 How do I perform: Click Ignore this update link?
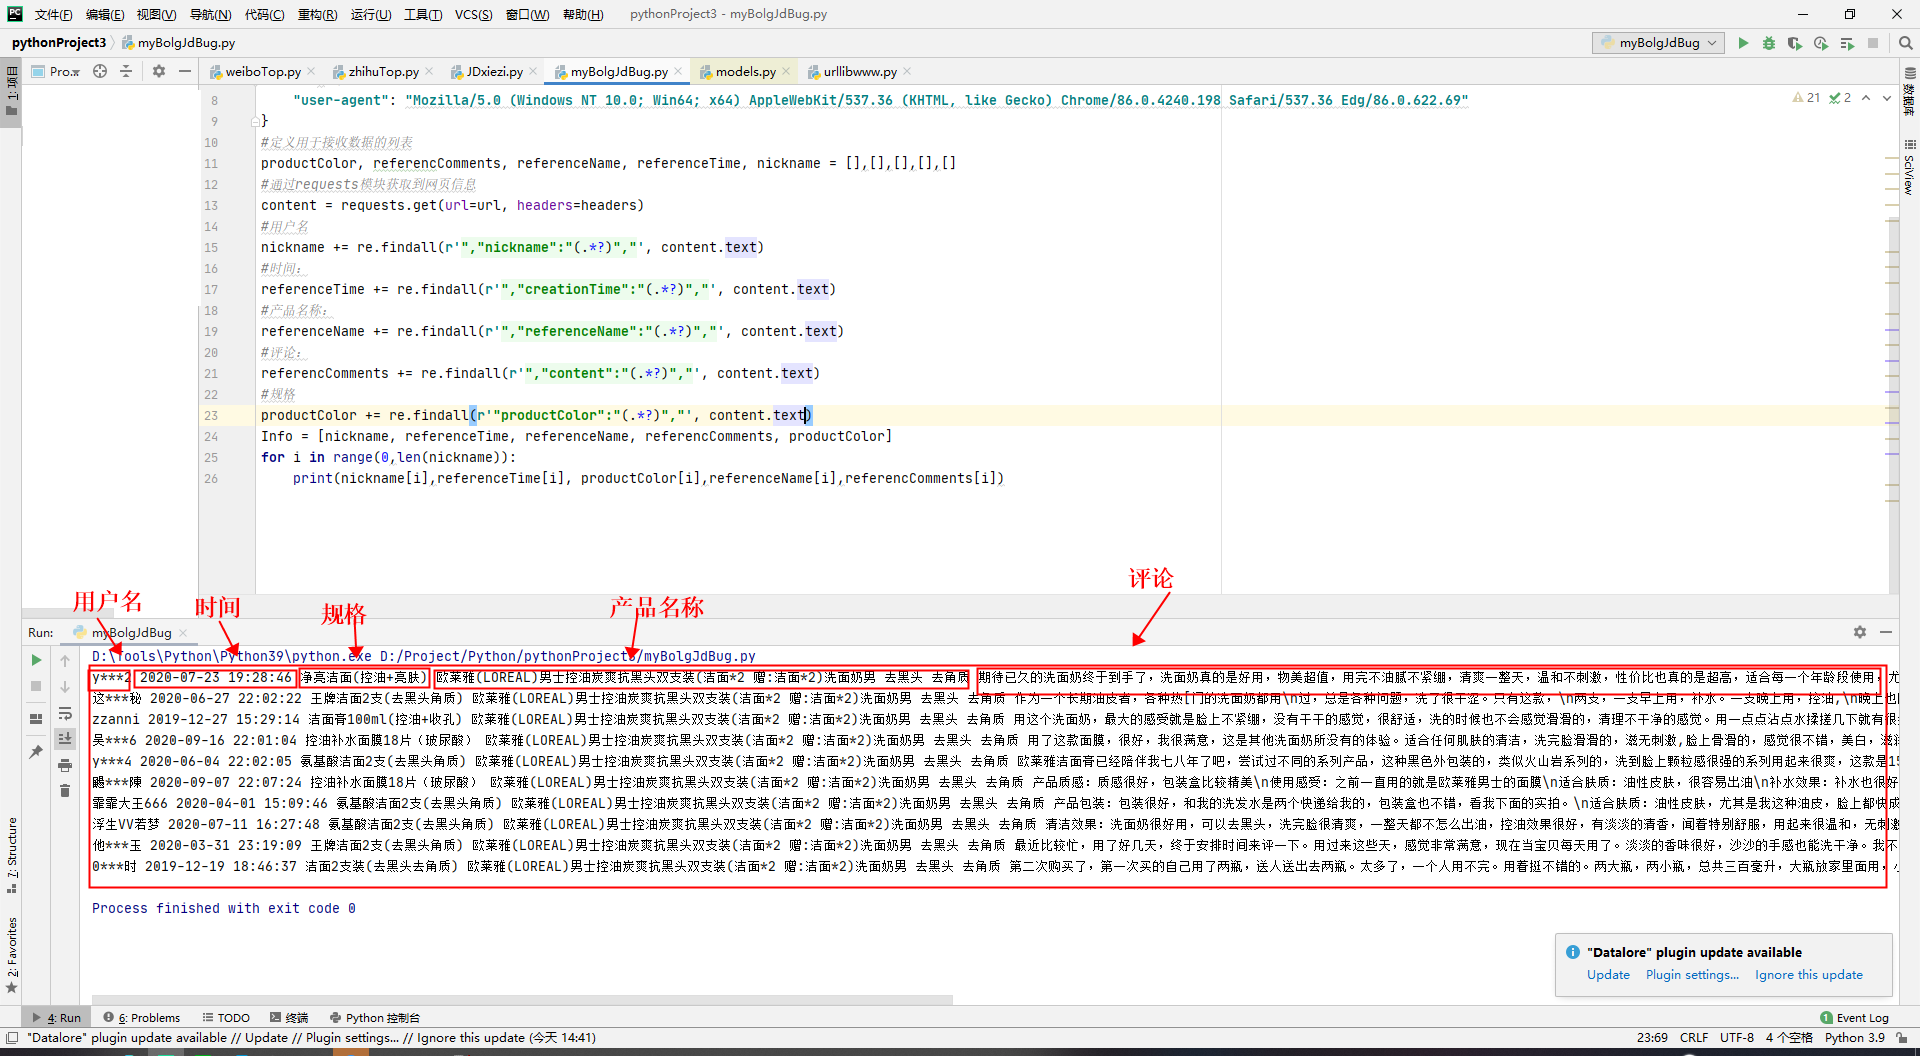[x=1808, y=975]
